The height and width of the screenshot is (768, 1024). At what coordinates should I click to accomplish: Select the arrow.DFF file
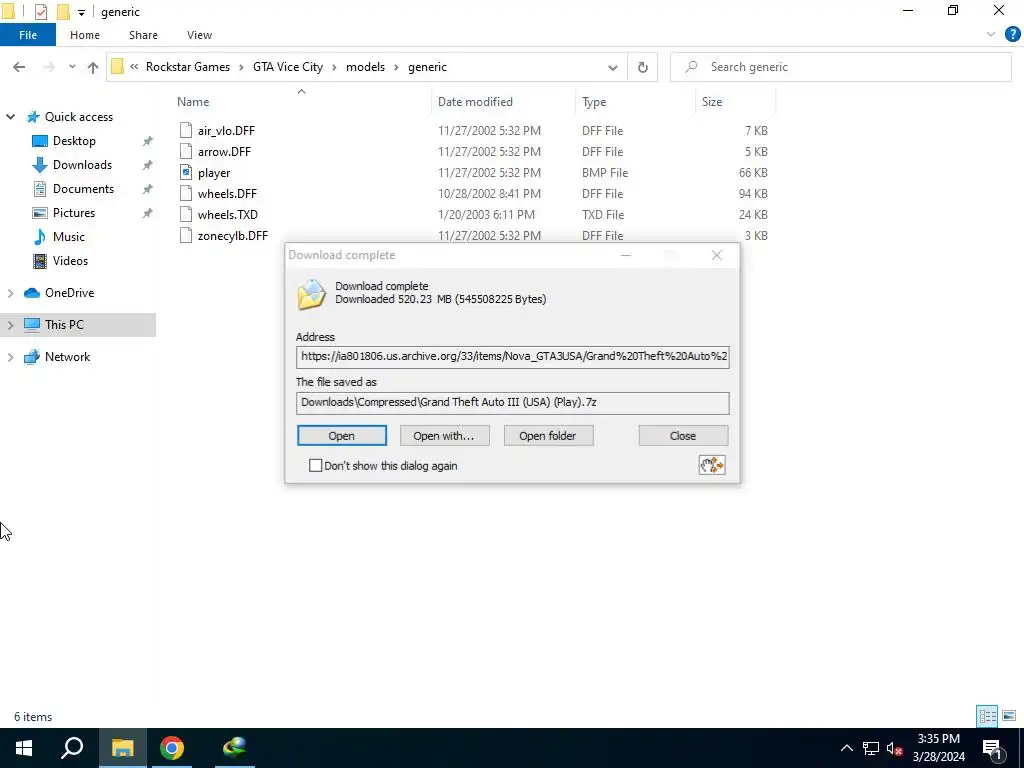(224, 152)
